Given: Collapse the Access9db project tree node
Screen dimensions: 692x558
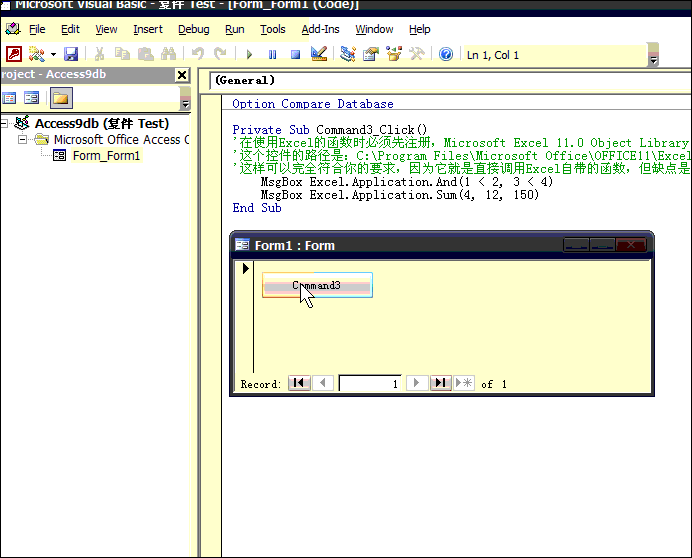Looking at the screenshot, I should click(4, 124).
